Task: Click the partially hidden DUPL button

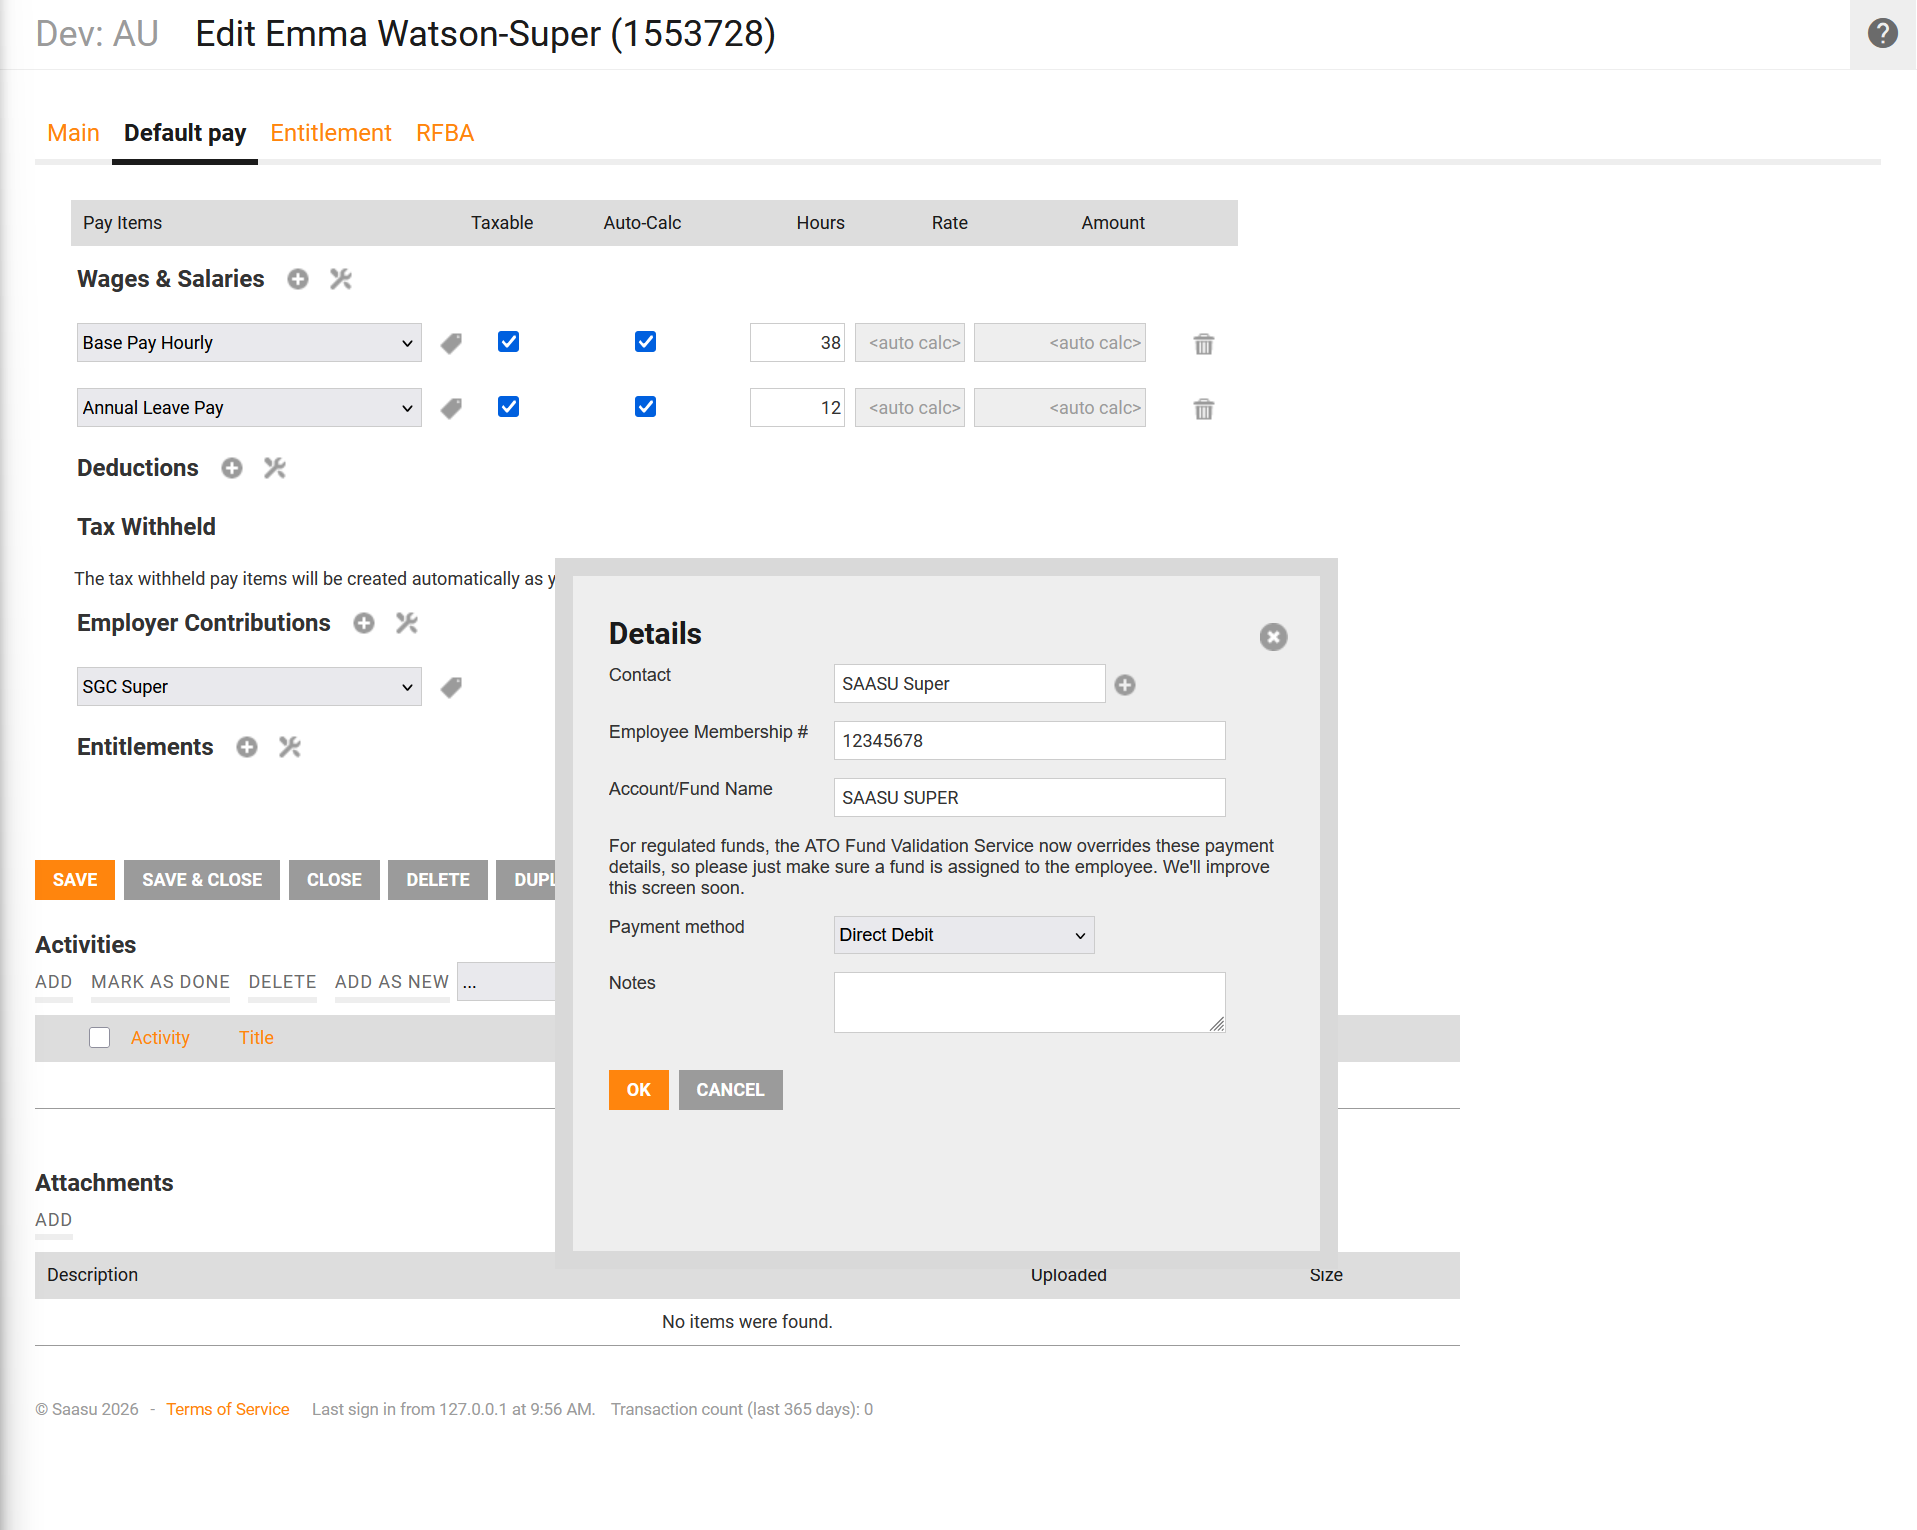Action: (x=526, y=880)
